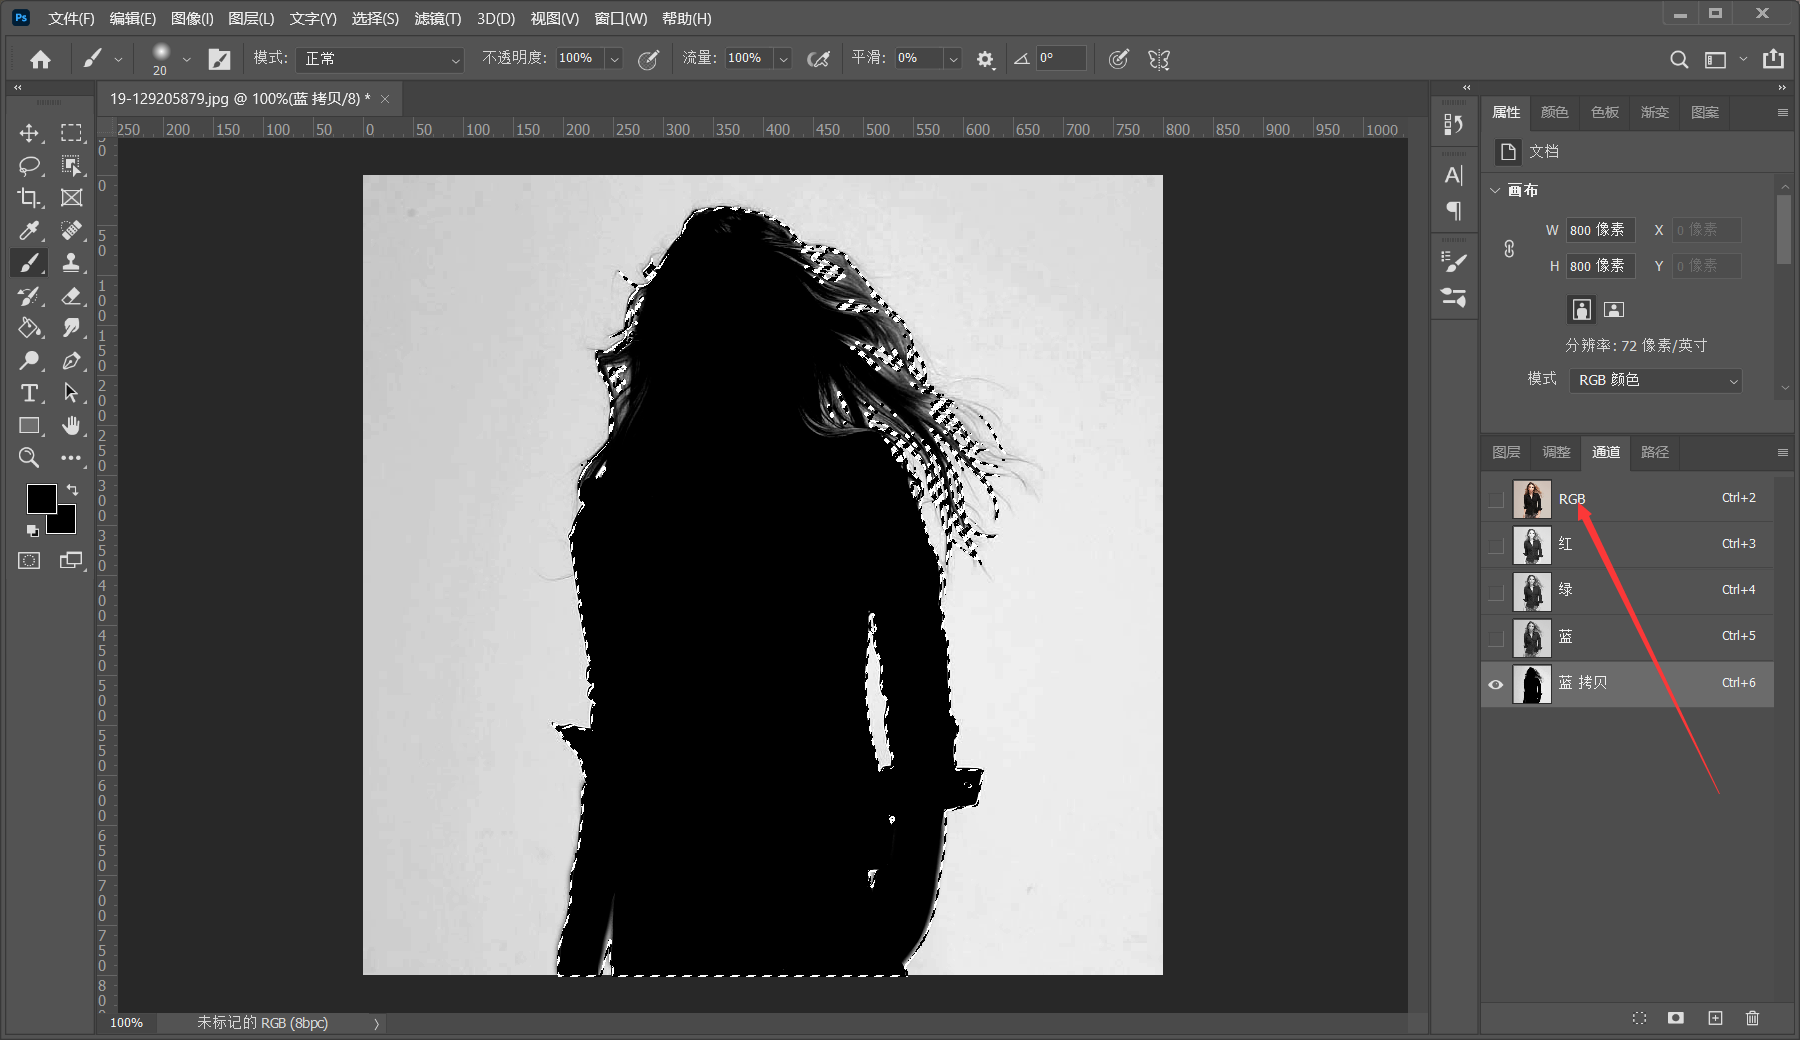Select the Crop tool
This screenshot has height=1040, width=1800.
[x=29, y=198]
